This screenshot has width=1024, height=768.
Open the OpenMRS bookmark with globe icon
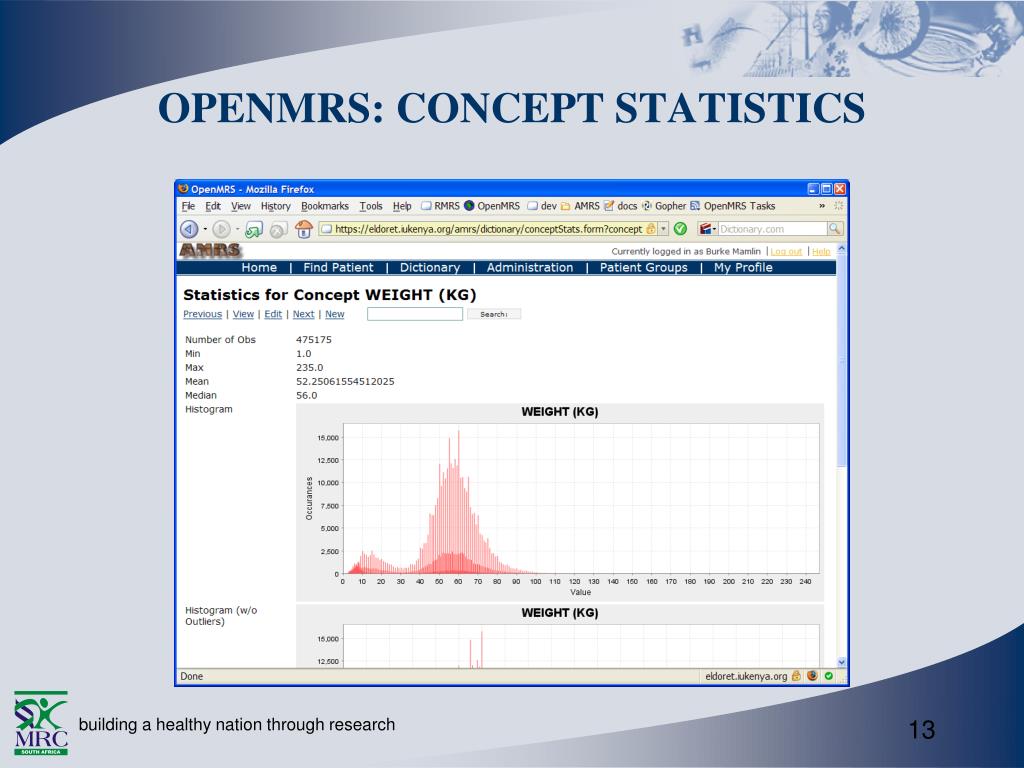(492, 206)
